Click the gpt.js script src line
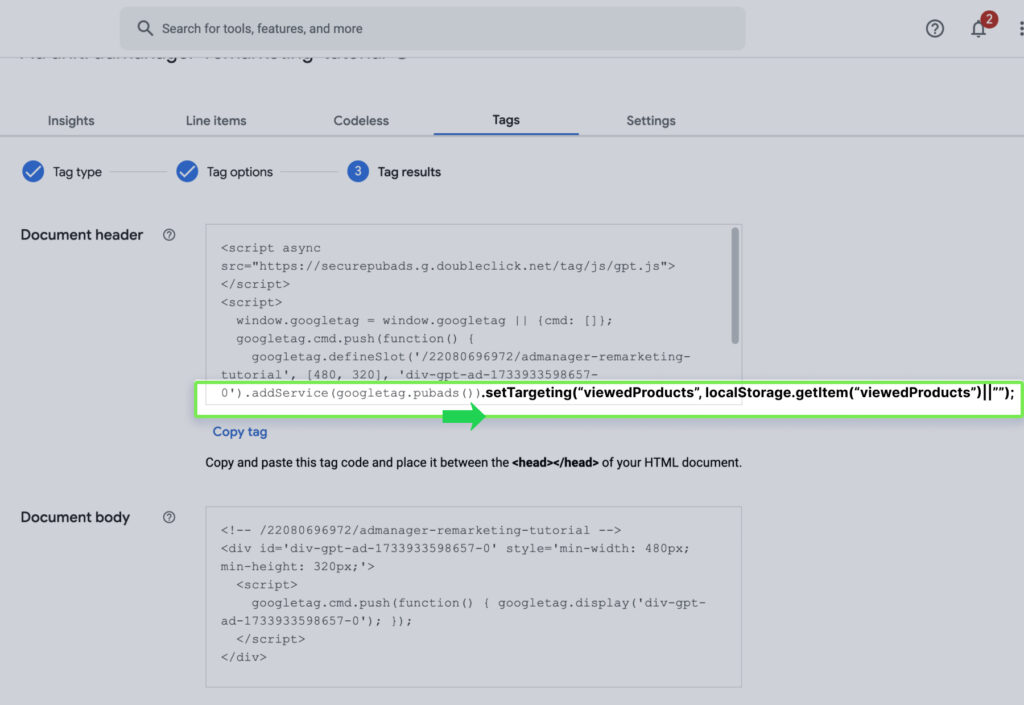 pyautogui.click(x=448, y=266)
